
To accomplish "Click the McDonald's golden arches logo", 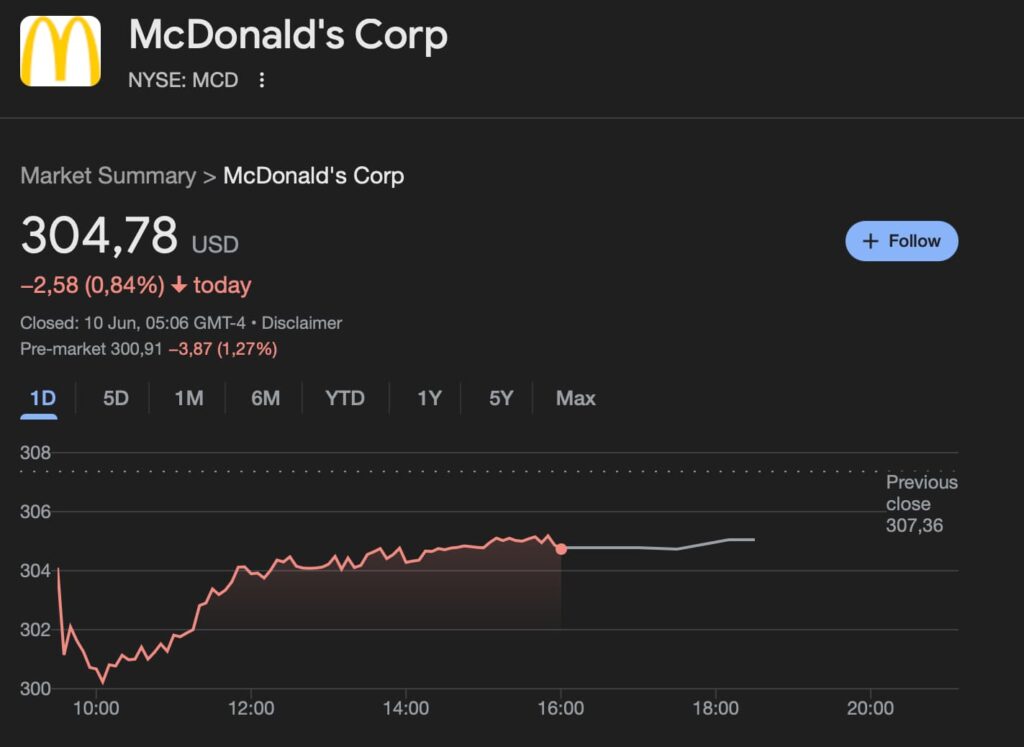I will (60, 51).
